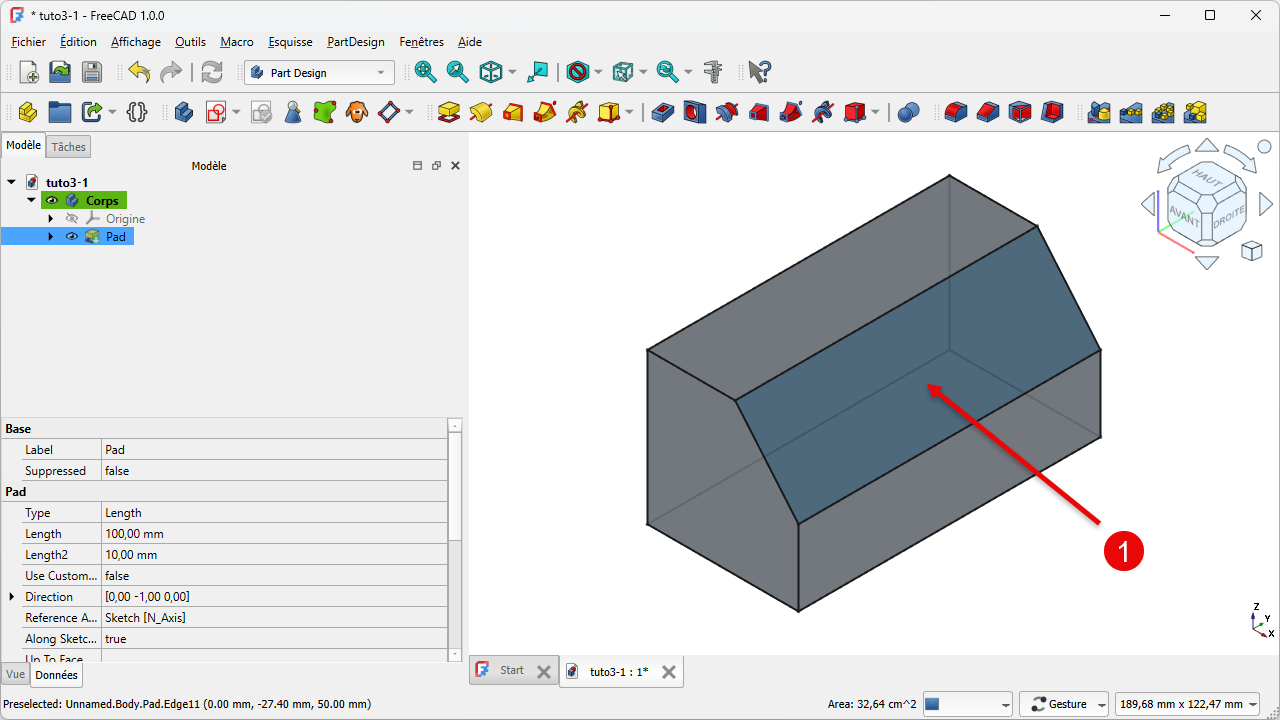1280x720 pixels.
Task: Create a new sketch
Action: tap(216, 112)
